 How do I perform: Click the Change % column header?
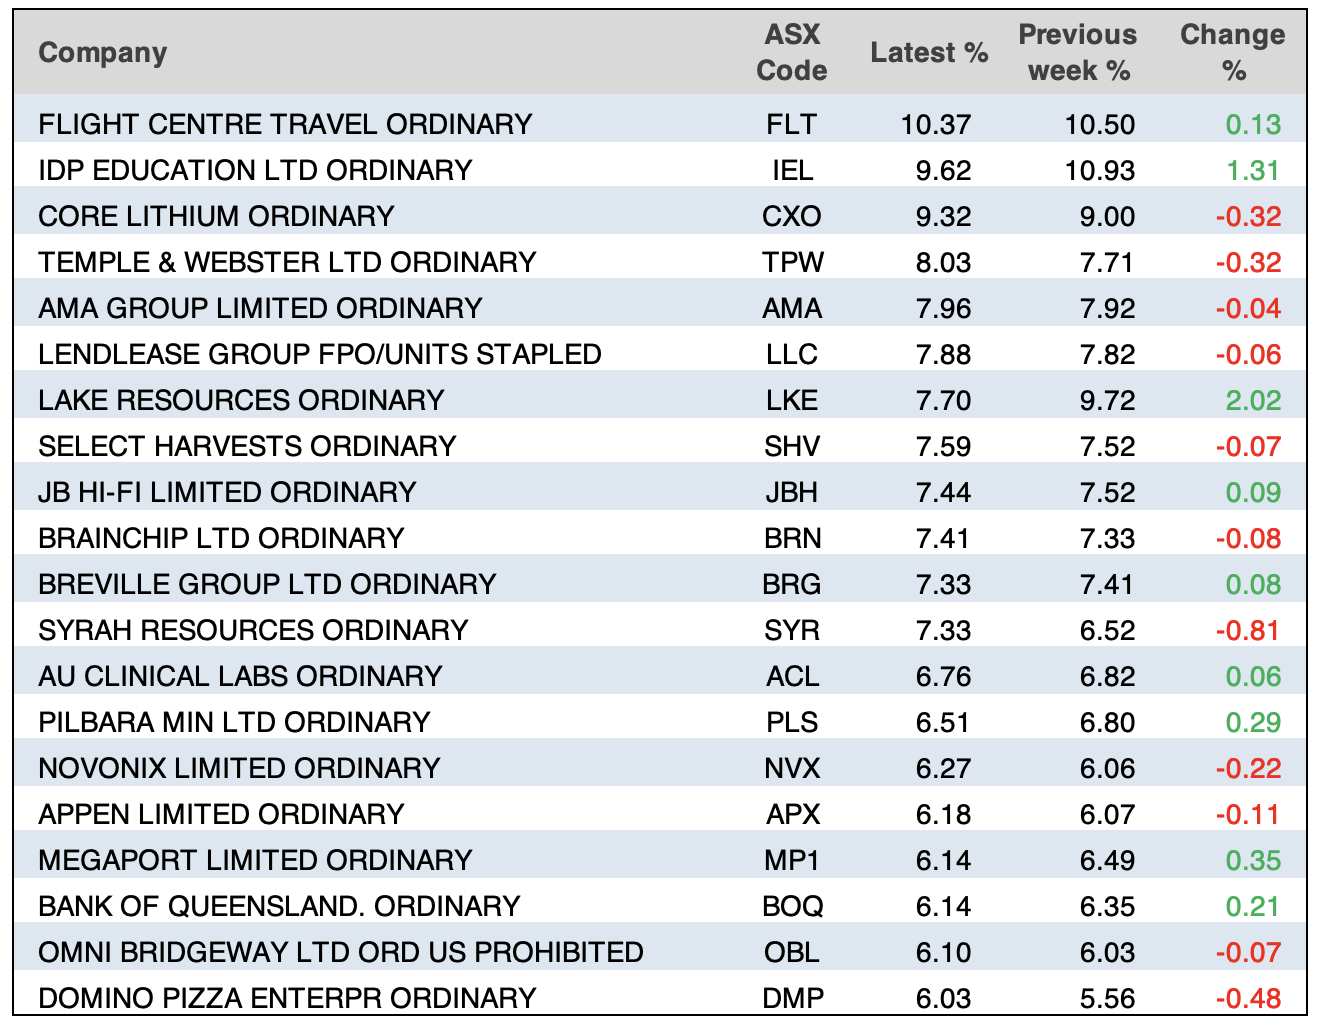point(1232,53)
